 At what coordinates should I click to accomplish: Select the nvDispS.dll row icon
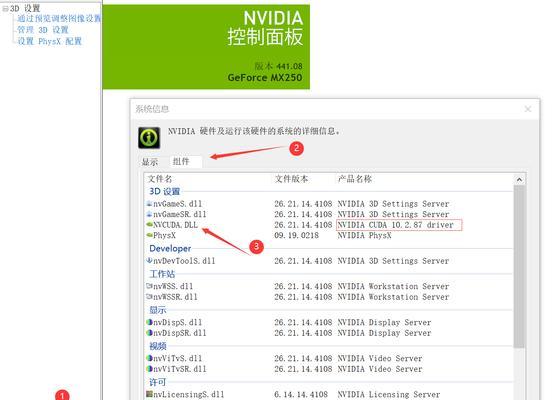point(149,322)
